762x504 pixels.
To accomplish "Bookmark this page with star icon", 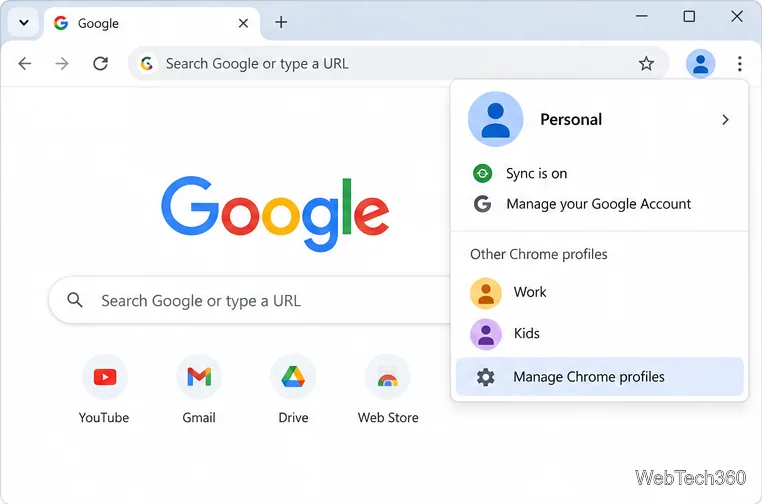I will pos(646,63).
